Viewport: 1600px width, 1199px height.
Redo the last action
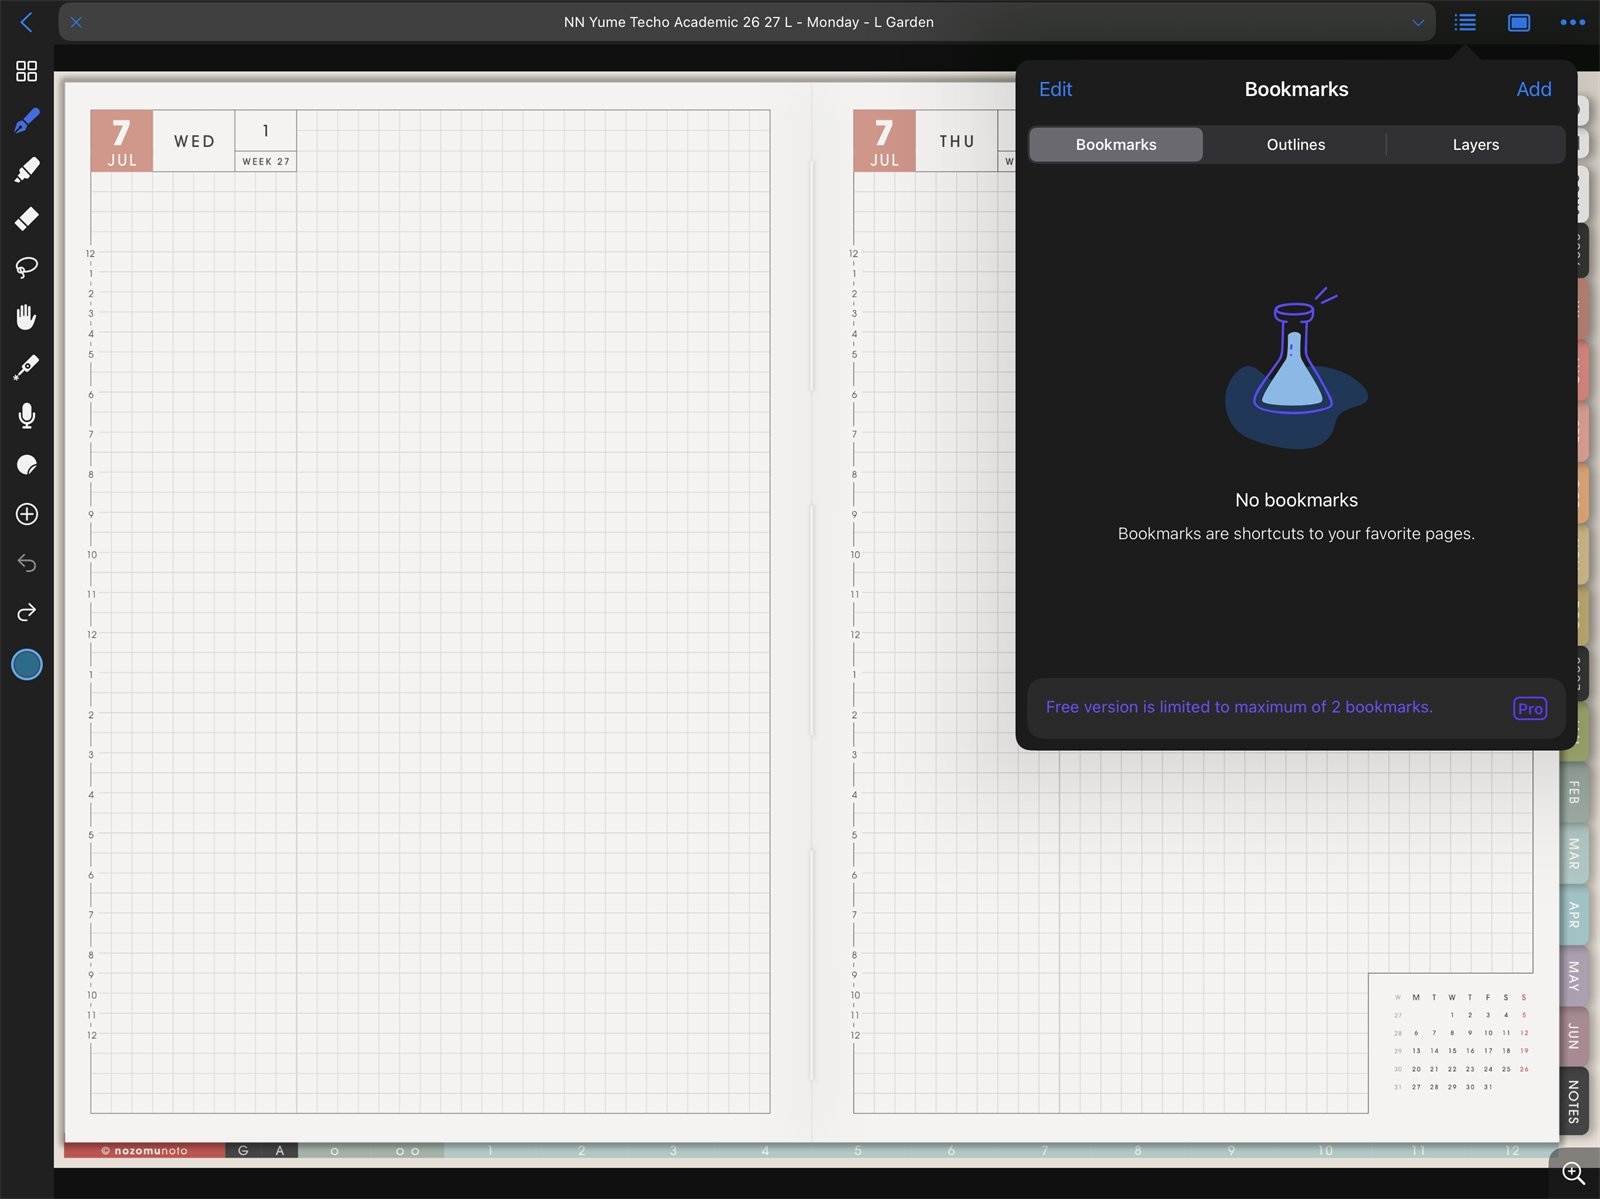tap(27, 612)
